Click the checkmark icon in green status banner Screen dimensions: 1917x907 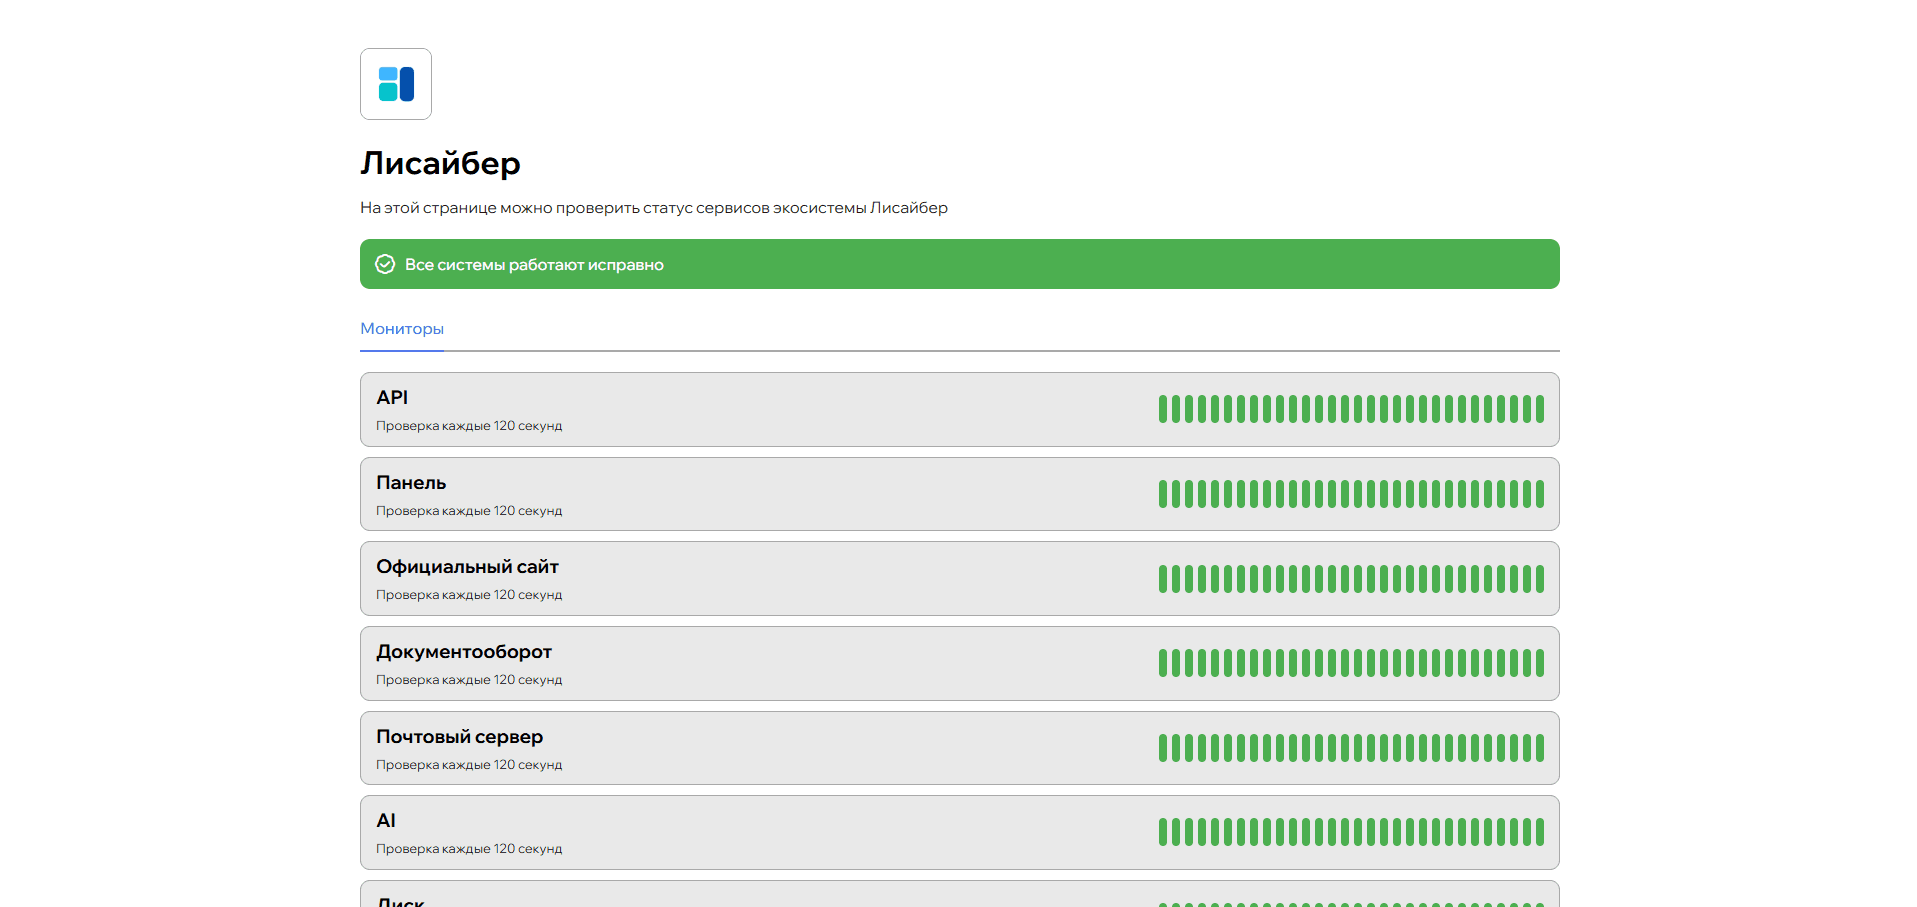point(385,264)
